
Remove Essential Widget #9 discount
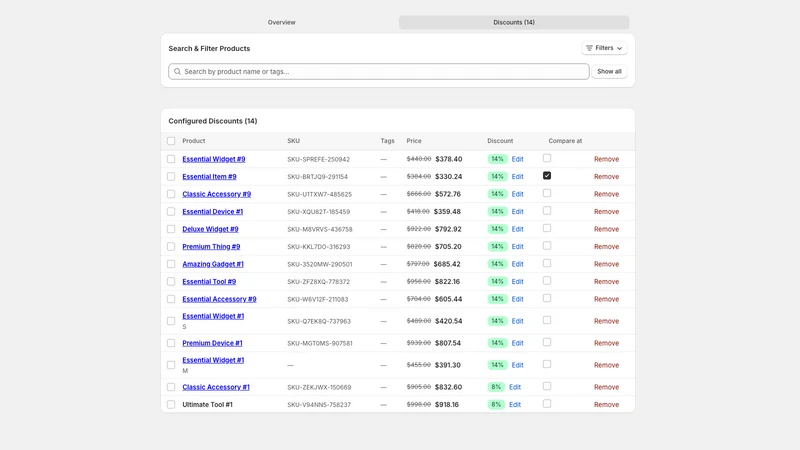pos(606,159)
